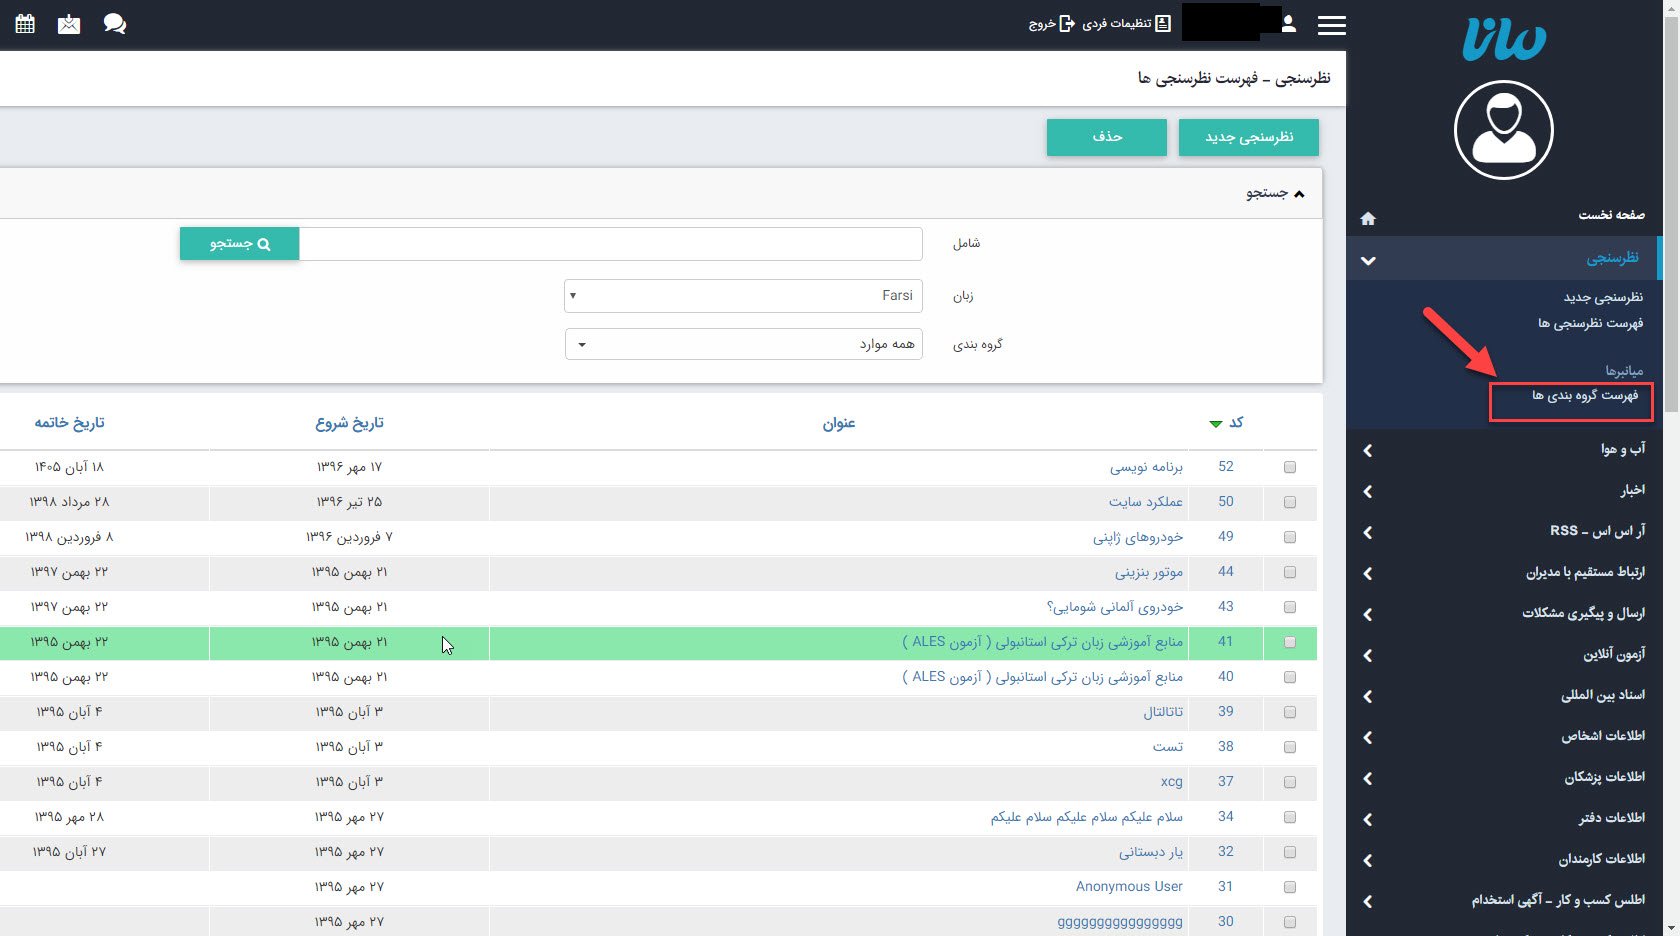
Task: Click the delete (حذف) button
Action: click(1106, 137)
